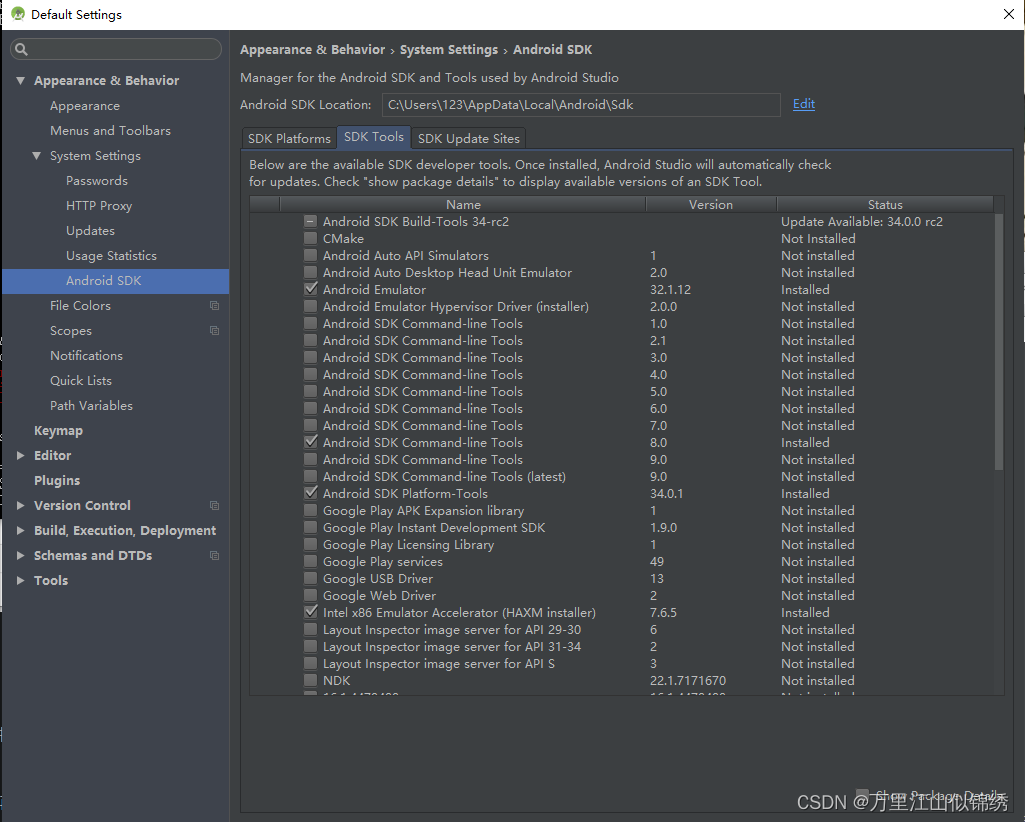The image size is (1025, 822).
Task: Open the Appearance settings page
Action: (x=84, y=106)
